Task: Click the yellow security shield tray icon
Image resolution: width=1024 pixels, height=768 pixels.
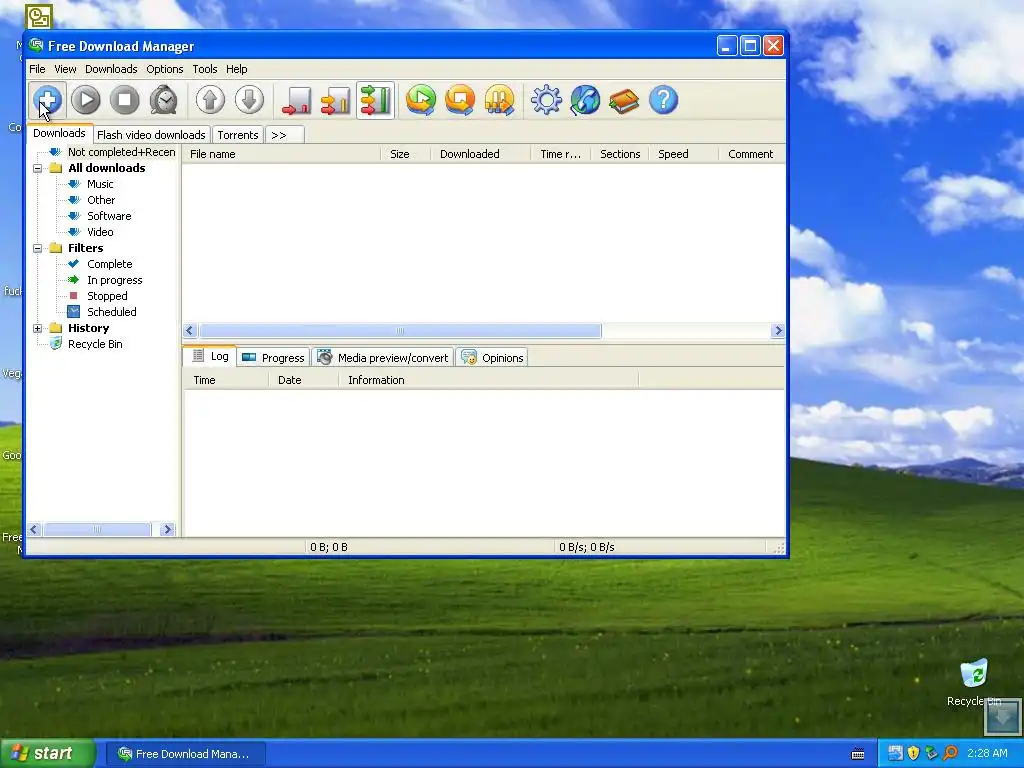Action: coord(913,753)
